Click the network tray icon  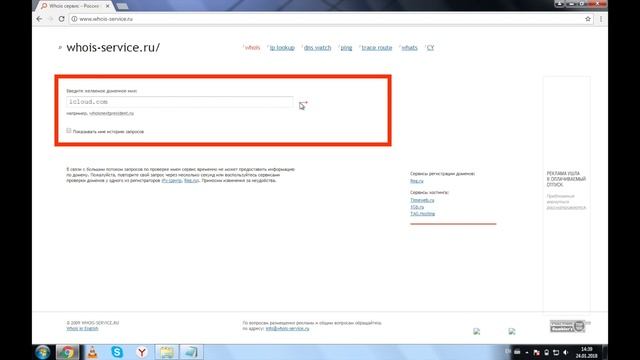[556, 352]
